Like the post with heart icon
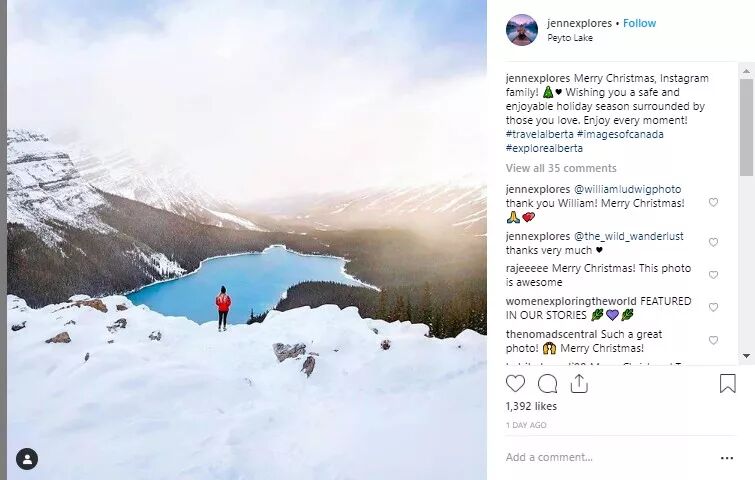This screenshot has height=480, width=755. point(515,384)
